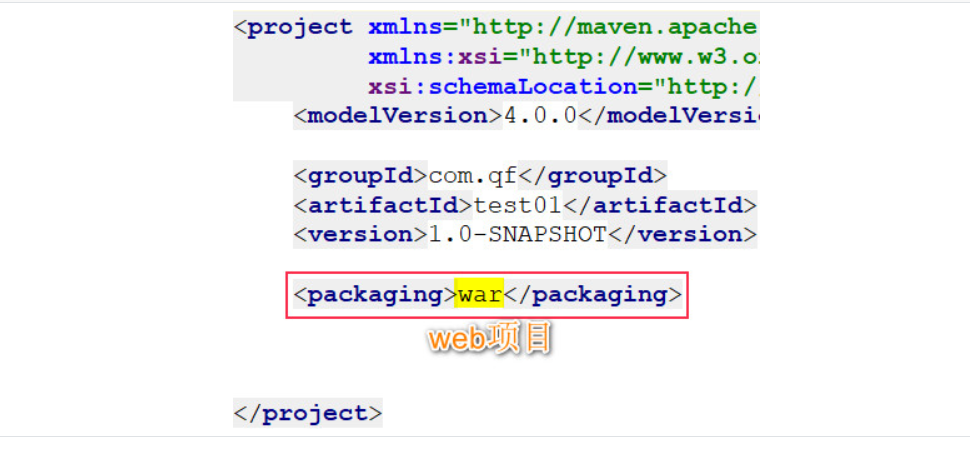Click the orange web项目 annotation

[x=490, y=339]
